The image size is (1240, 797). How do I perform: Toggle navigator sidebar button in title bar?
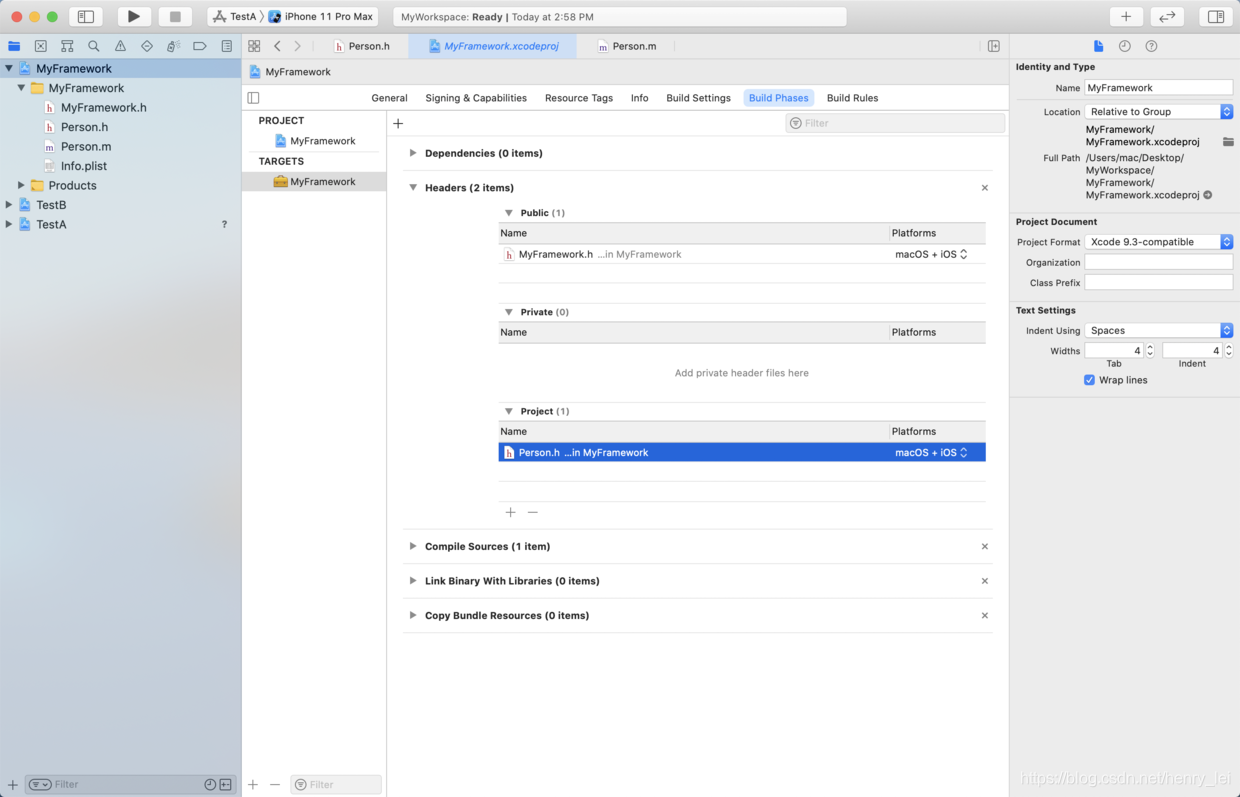86,17
